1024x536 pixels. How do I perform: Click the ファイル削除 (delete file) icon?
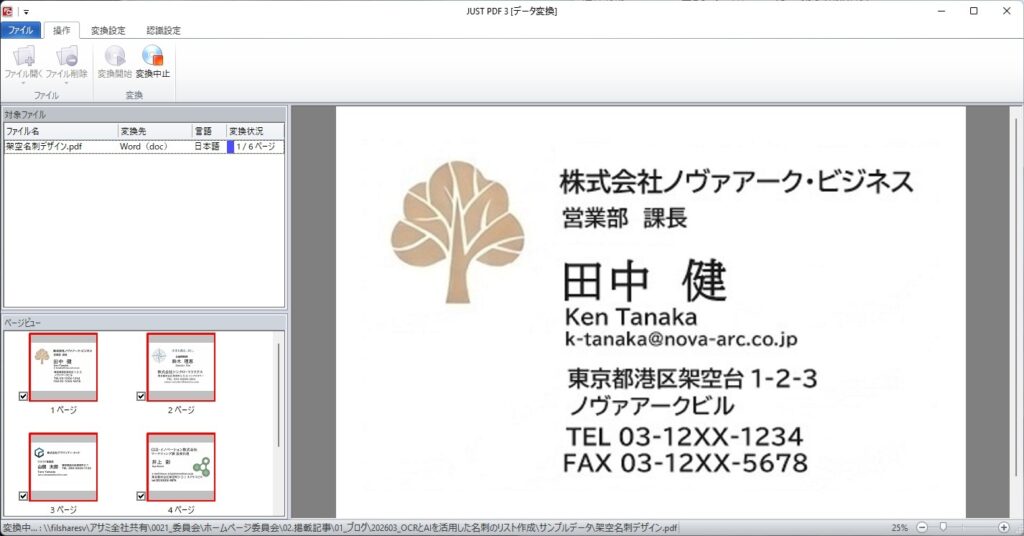[67, 56]
